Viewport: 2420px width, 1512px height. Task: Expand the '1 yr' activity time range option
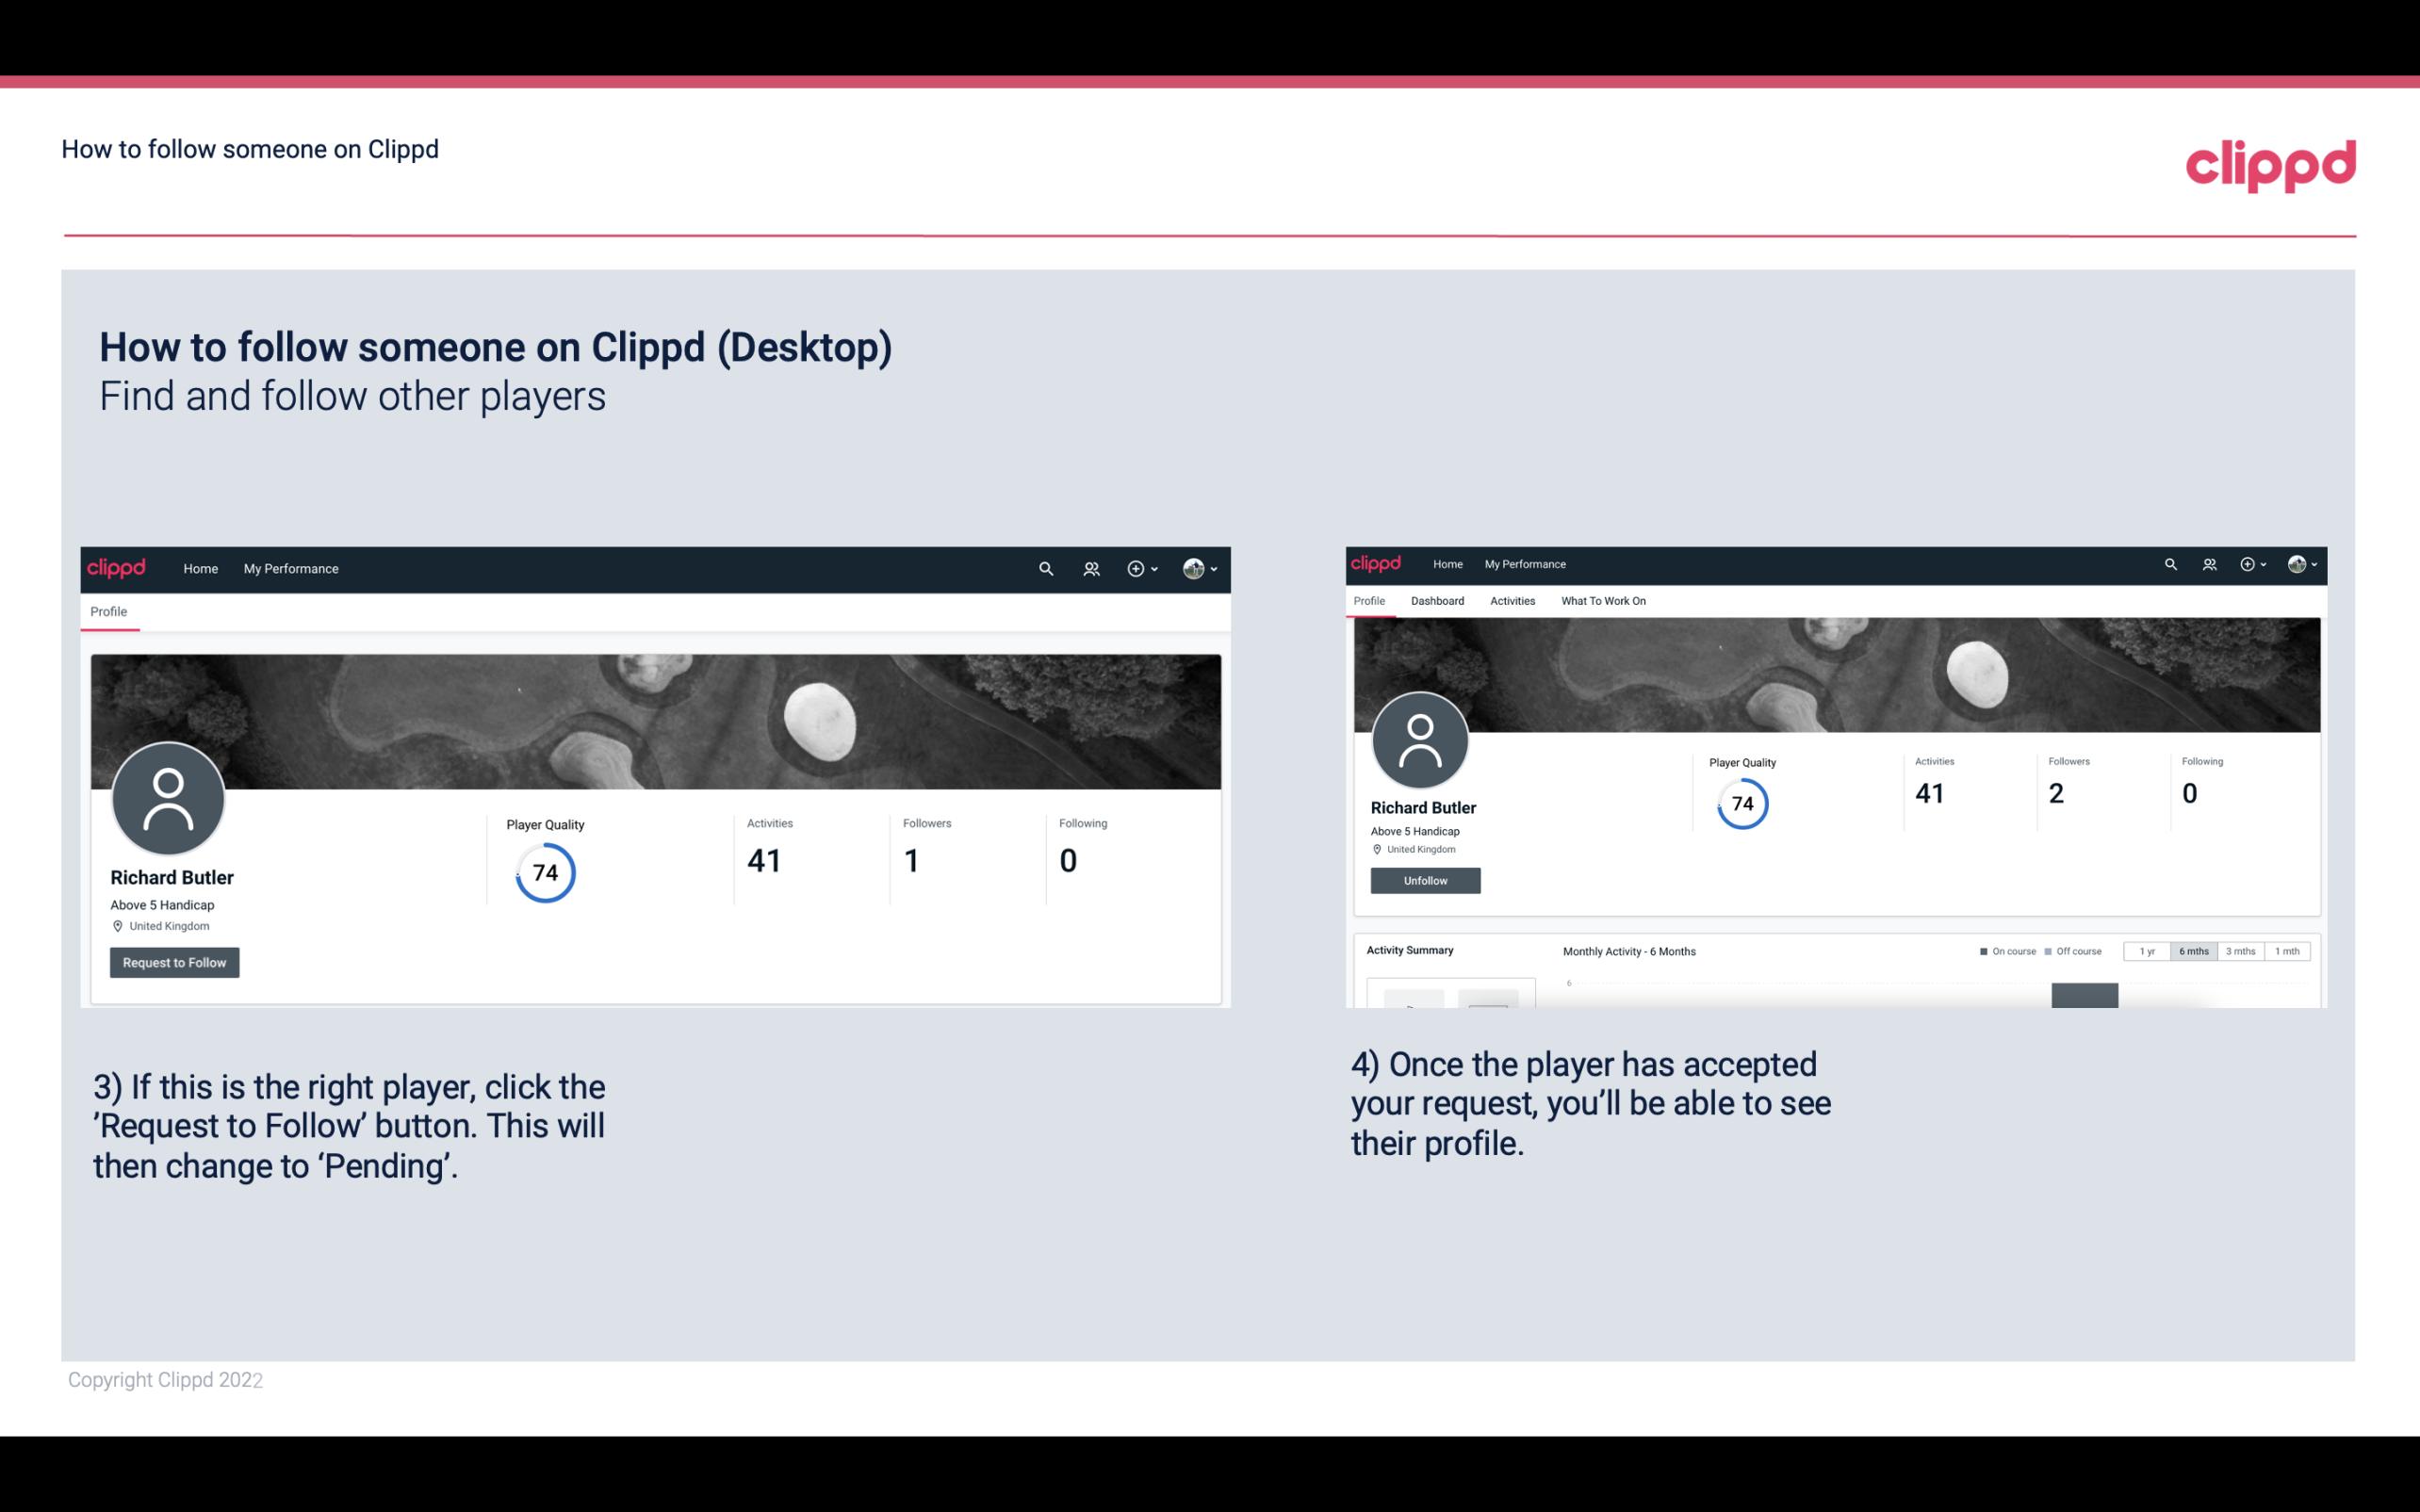[x=2149, y=951]
